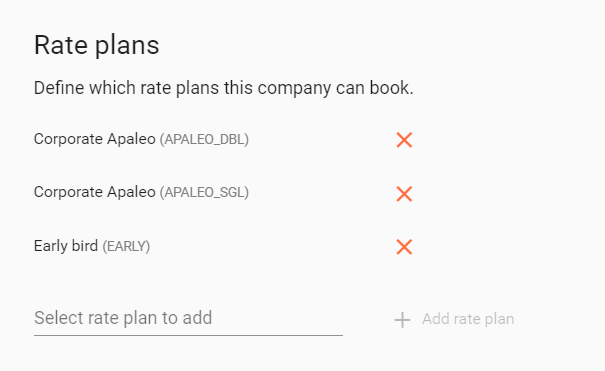
Task: Select the Corporate Apaleo single room entry name
Action: point(95,192)
